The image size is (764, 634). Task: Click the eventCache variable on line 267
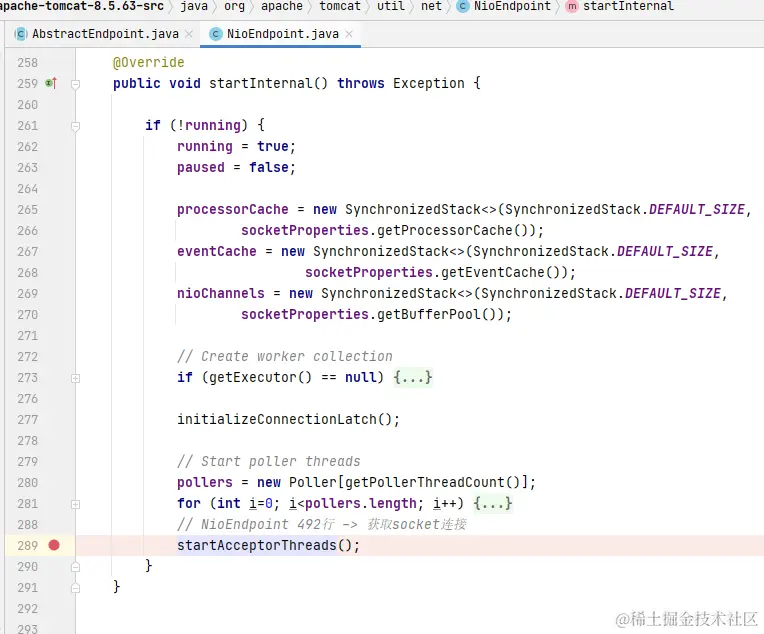216,251
